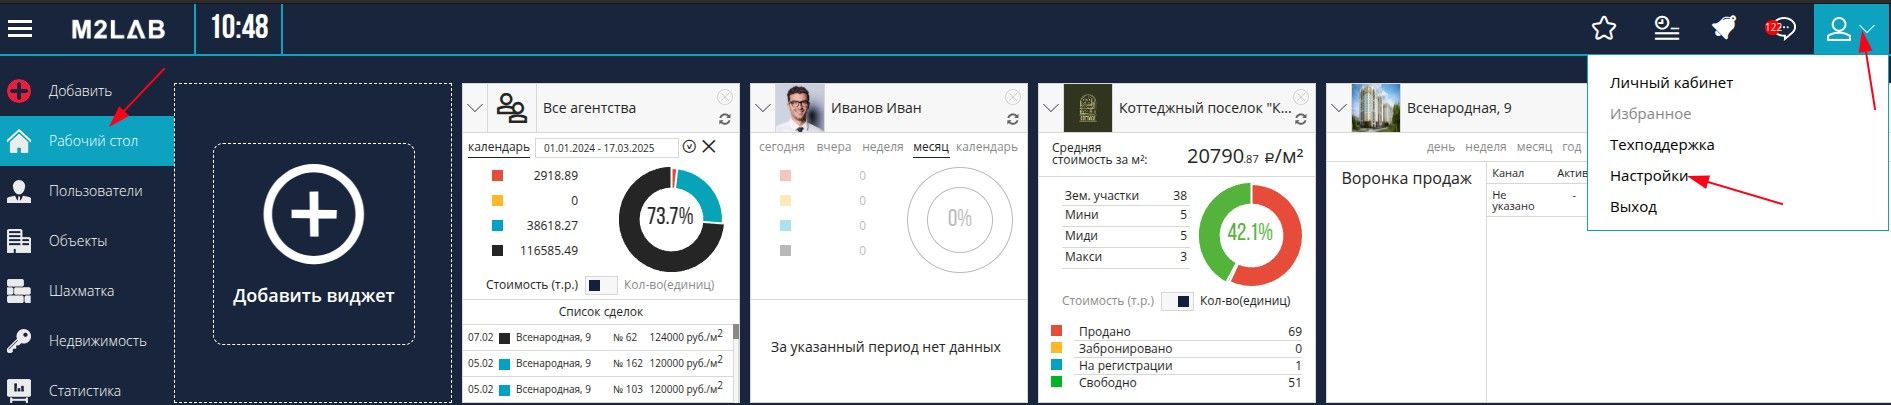Open Техподдержка from user menu

[1662, 145]
